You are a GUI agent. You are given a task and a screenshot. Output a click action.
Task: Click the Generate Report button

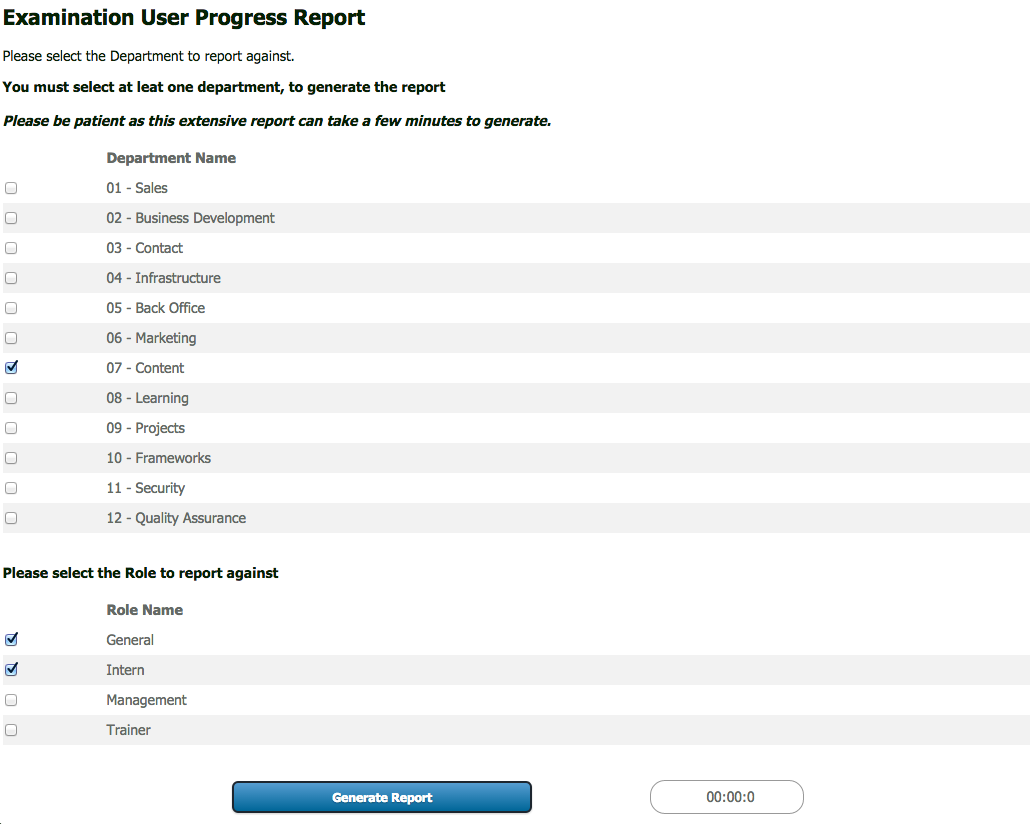(x=381, y=797)
